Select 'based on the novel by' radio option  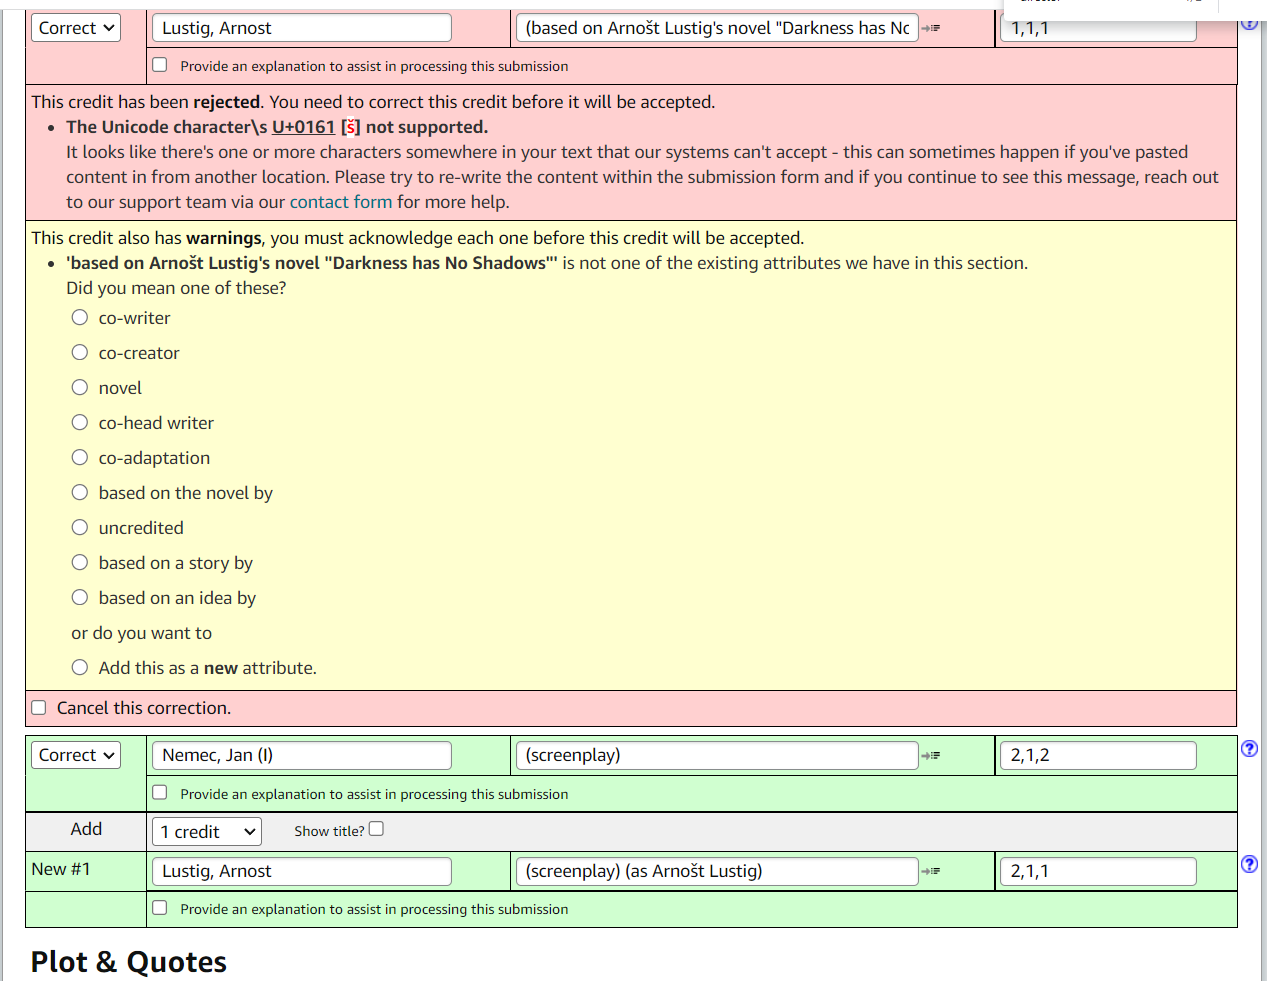(80, 492)
